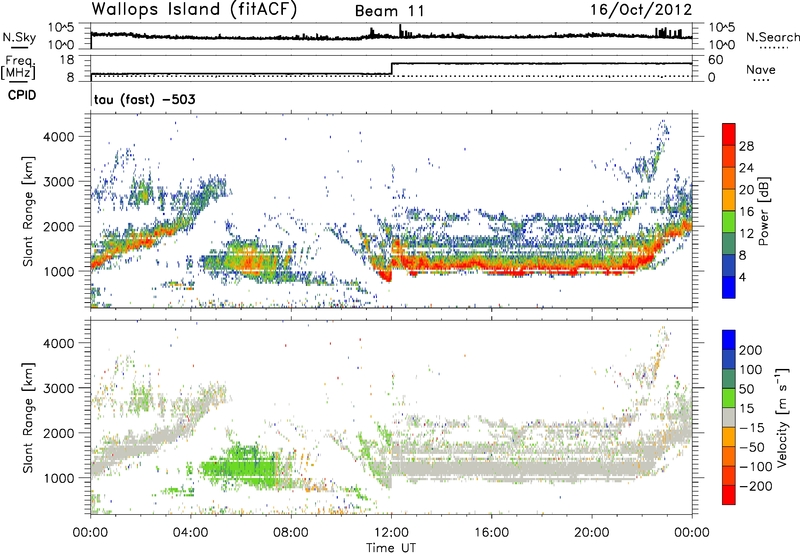Click the 12:00 time tick label
The width and height of the screenshot is (800, 554).
tap(391, 533)
